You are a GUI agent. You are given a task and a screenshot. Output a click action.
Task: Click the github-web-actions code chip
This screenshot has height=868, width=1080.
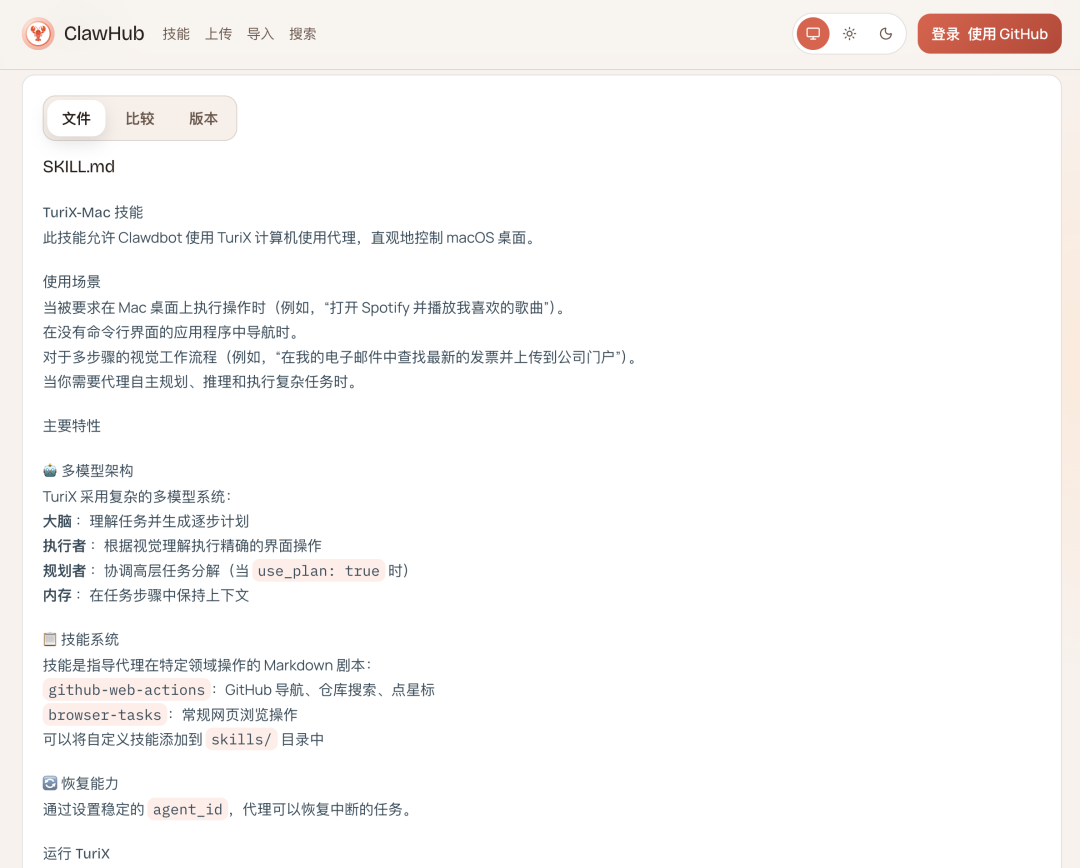click(124, 689)
